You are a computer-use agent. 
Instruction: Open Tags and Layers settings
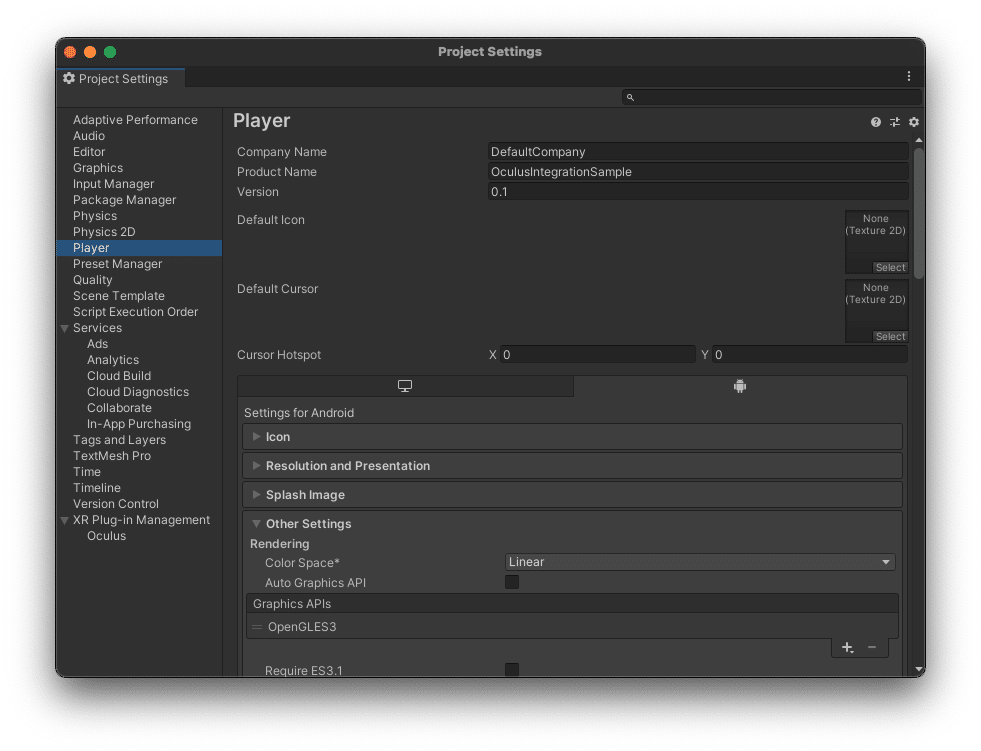pyautogui.click(x=119, y=440)
